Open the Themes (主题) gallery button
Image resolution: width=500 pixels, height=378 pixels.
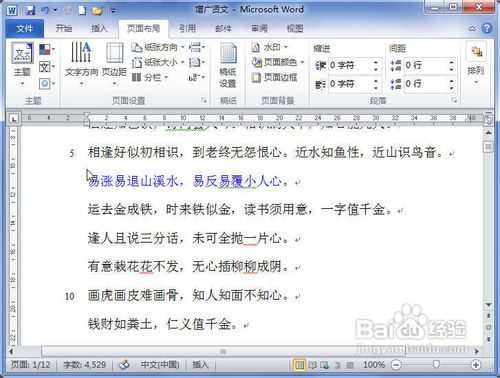pyautogui.click(x=22, y=63)
